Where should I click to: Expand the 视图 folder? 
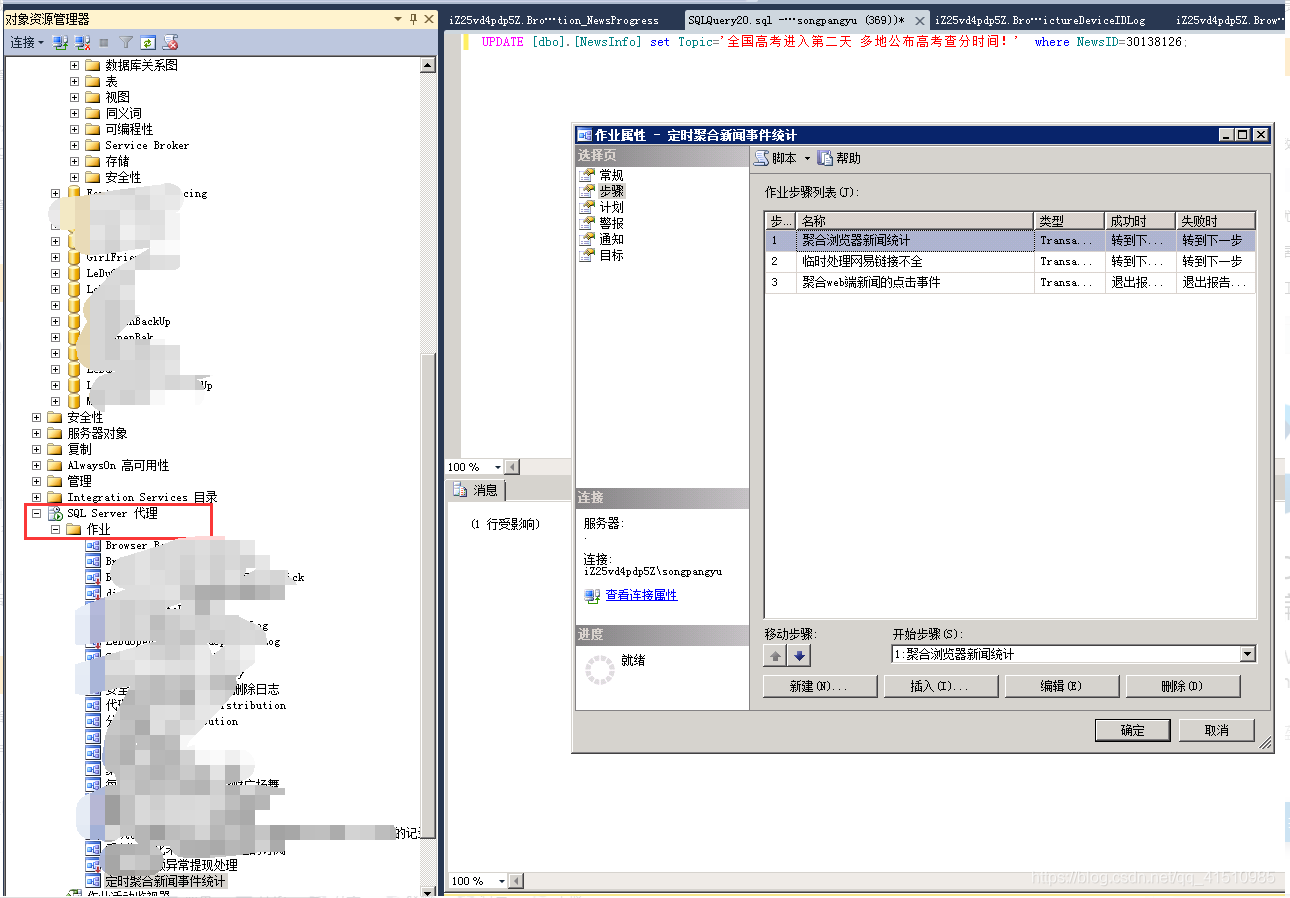tap(74, 97)
